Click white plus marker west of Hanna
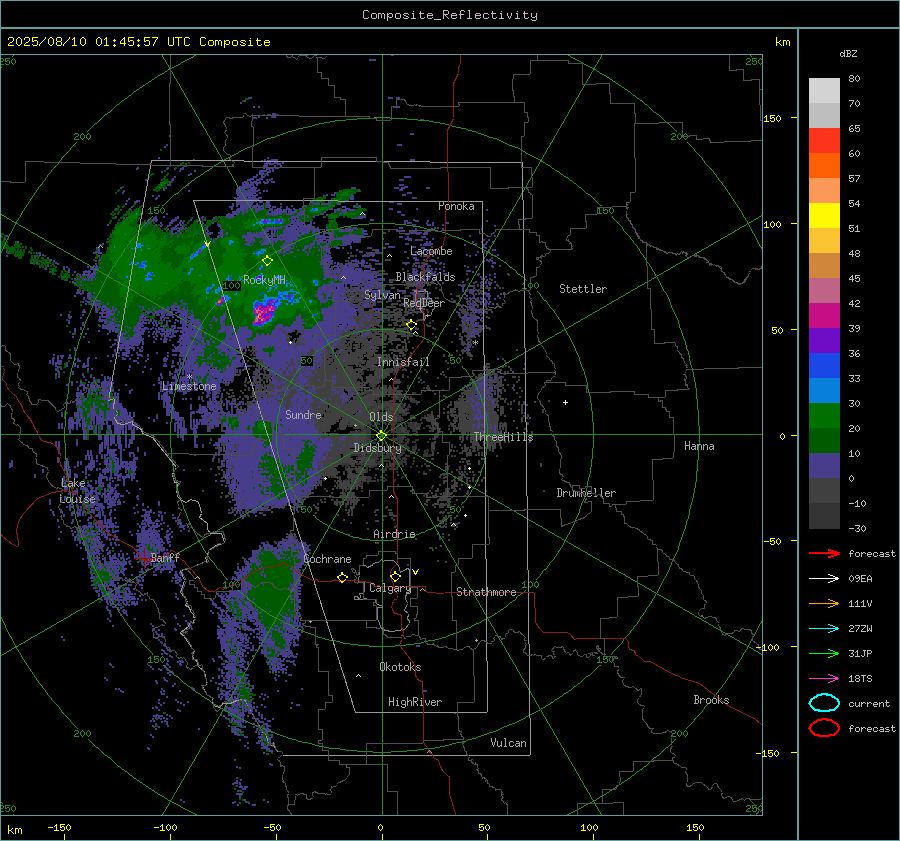Viewport: 900px width, 841px height. coord(565,402)
